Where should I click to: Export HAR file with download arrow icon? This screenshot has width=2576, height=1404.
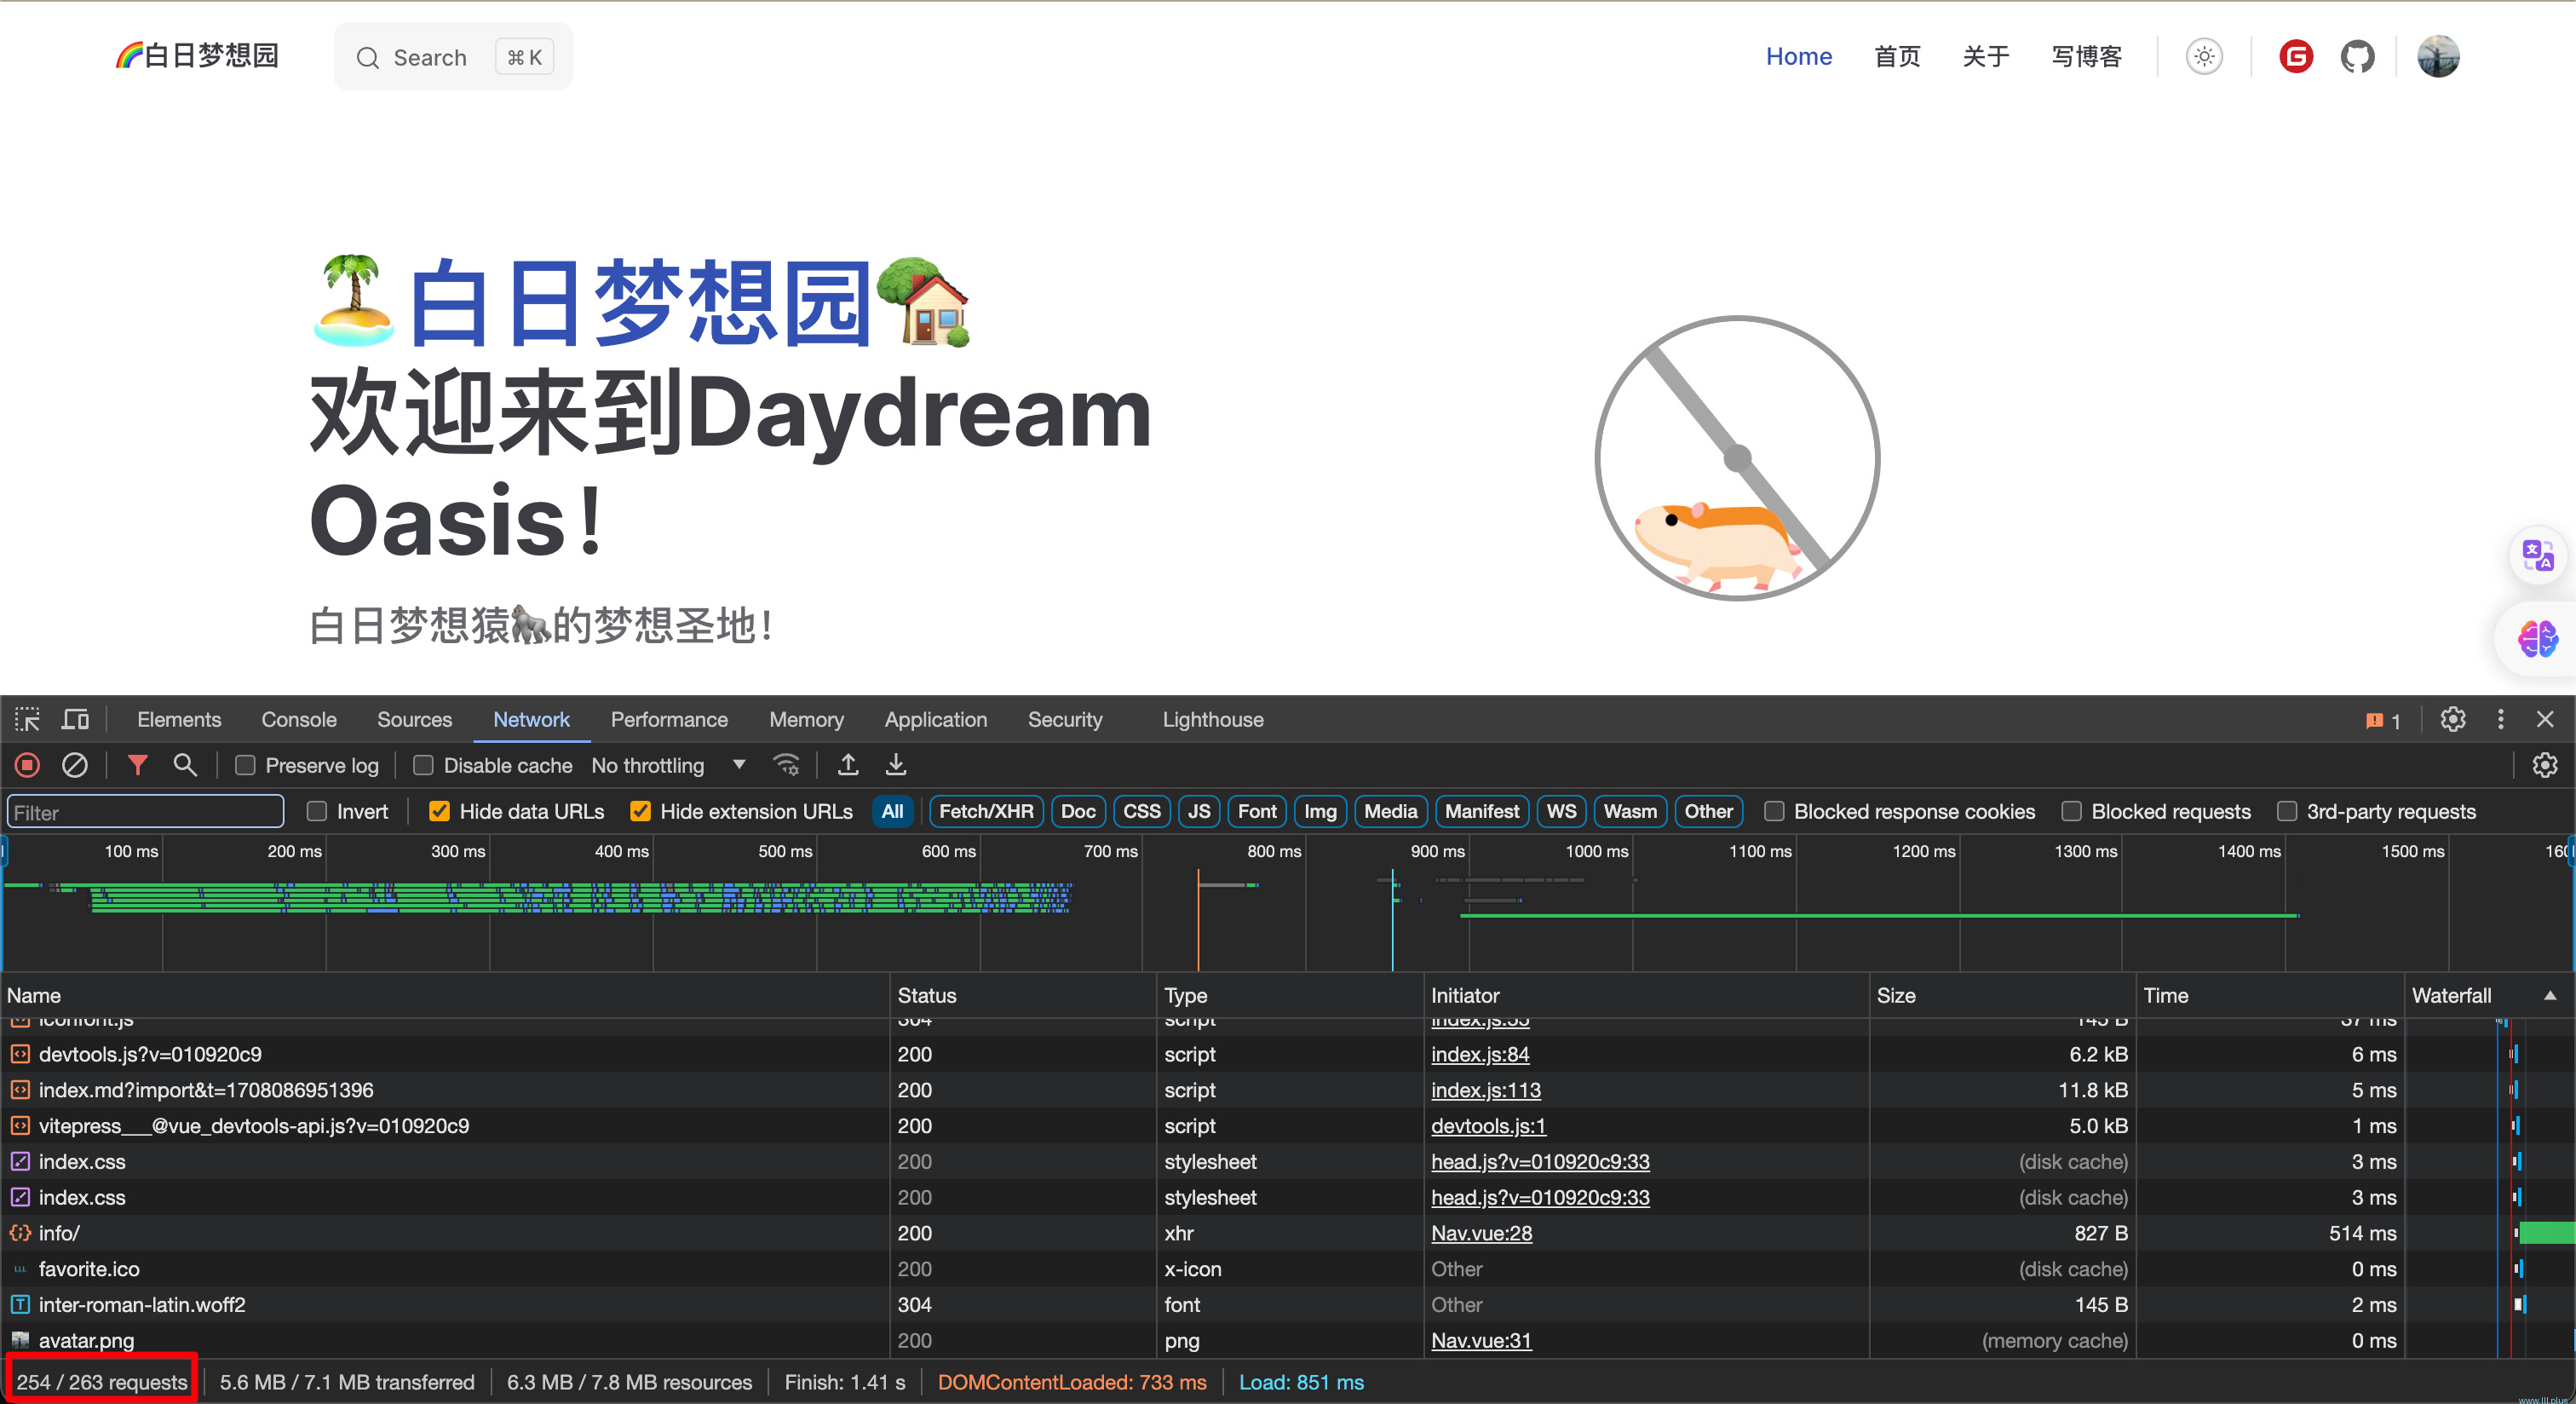pos(896,766)
